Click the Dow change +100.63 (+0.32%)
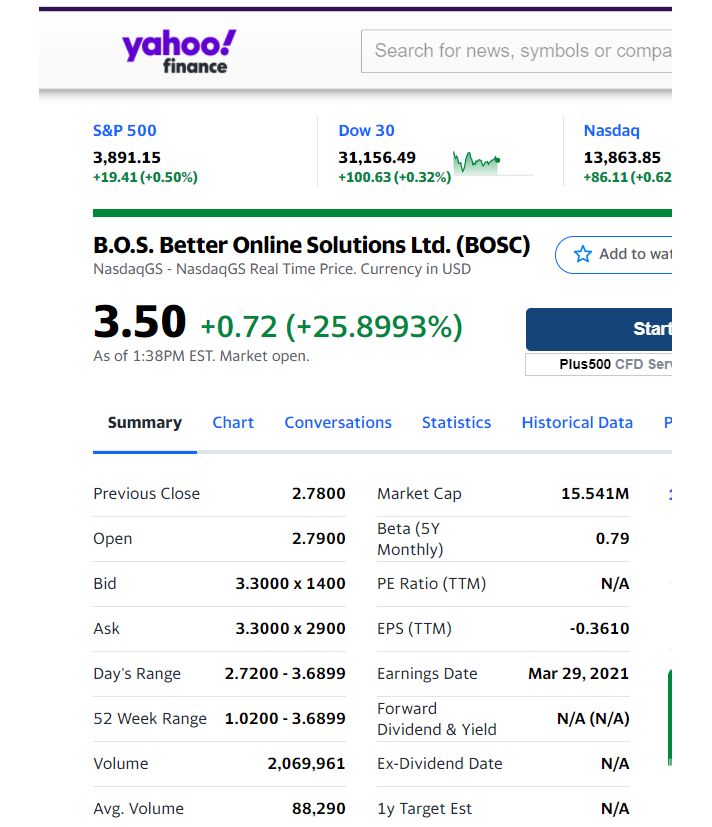712x827 pixels. [395, 177]
